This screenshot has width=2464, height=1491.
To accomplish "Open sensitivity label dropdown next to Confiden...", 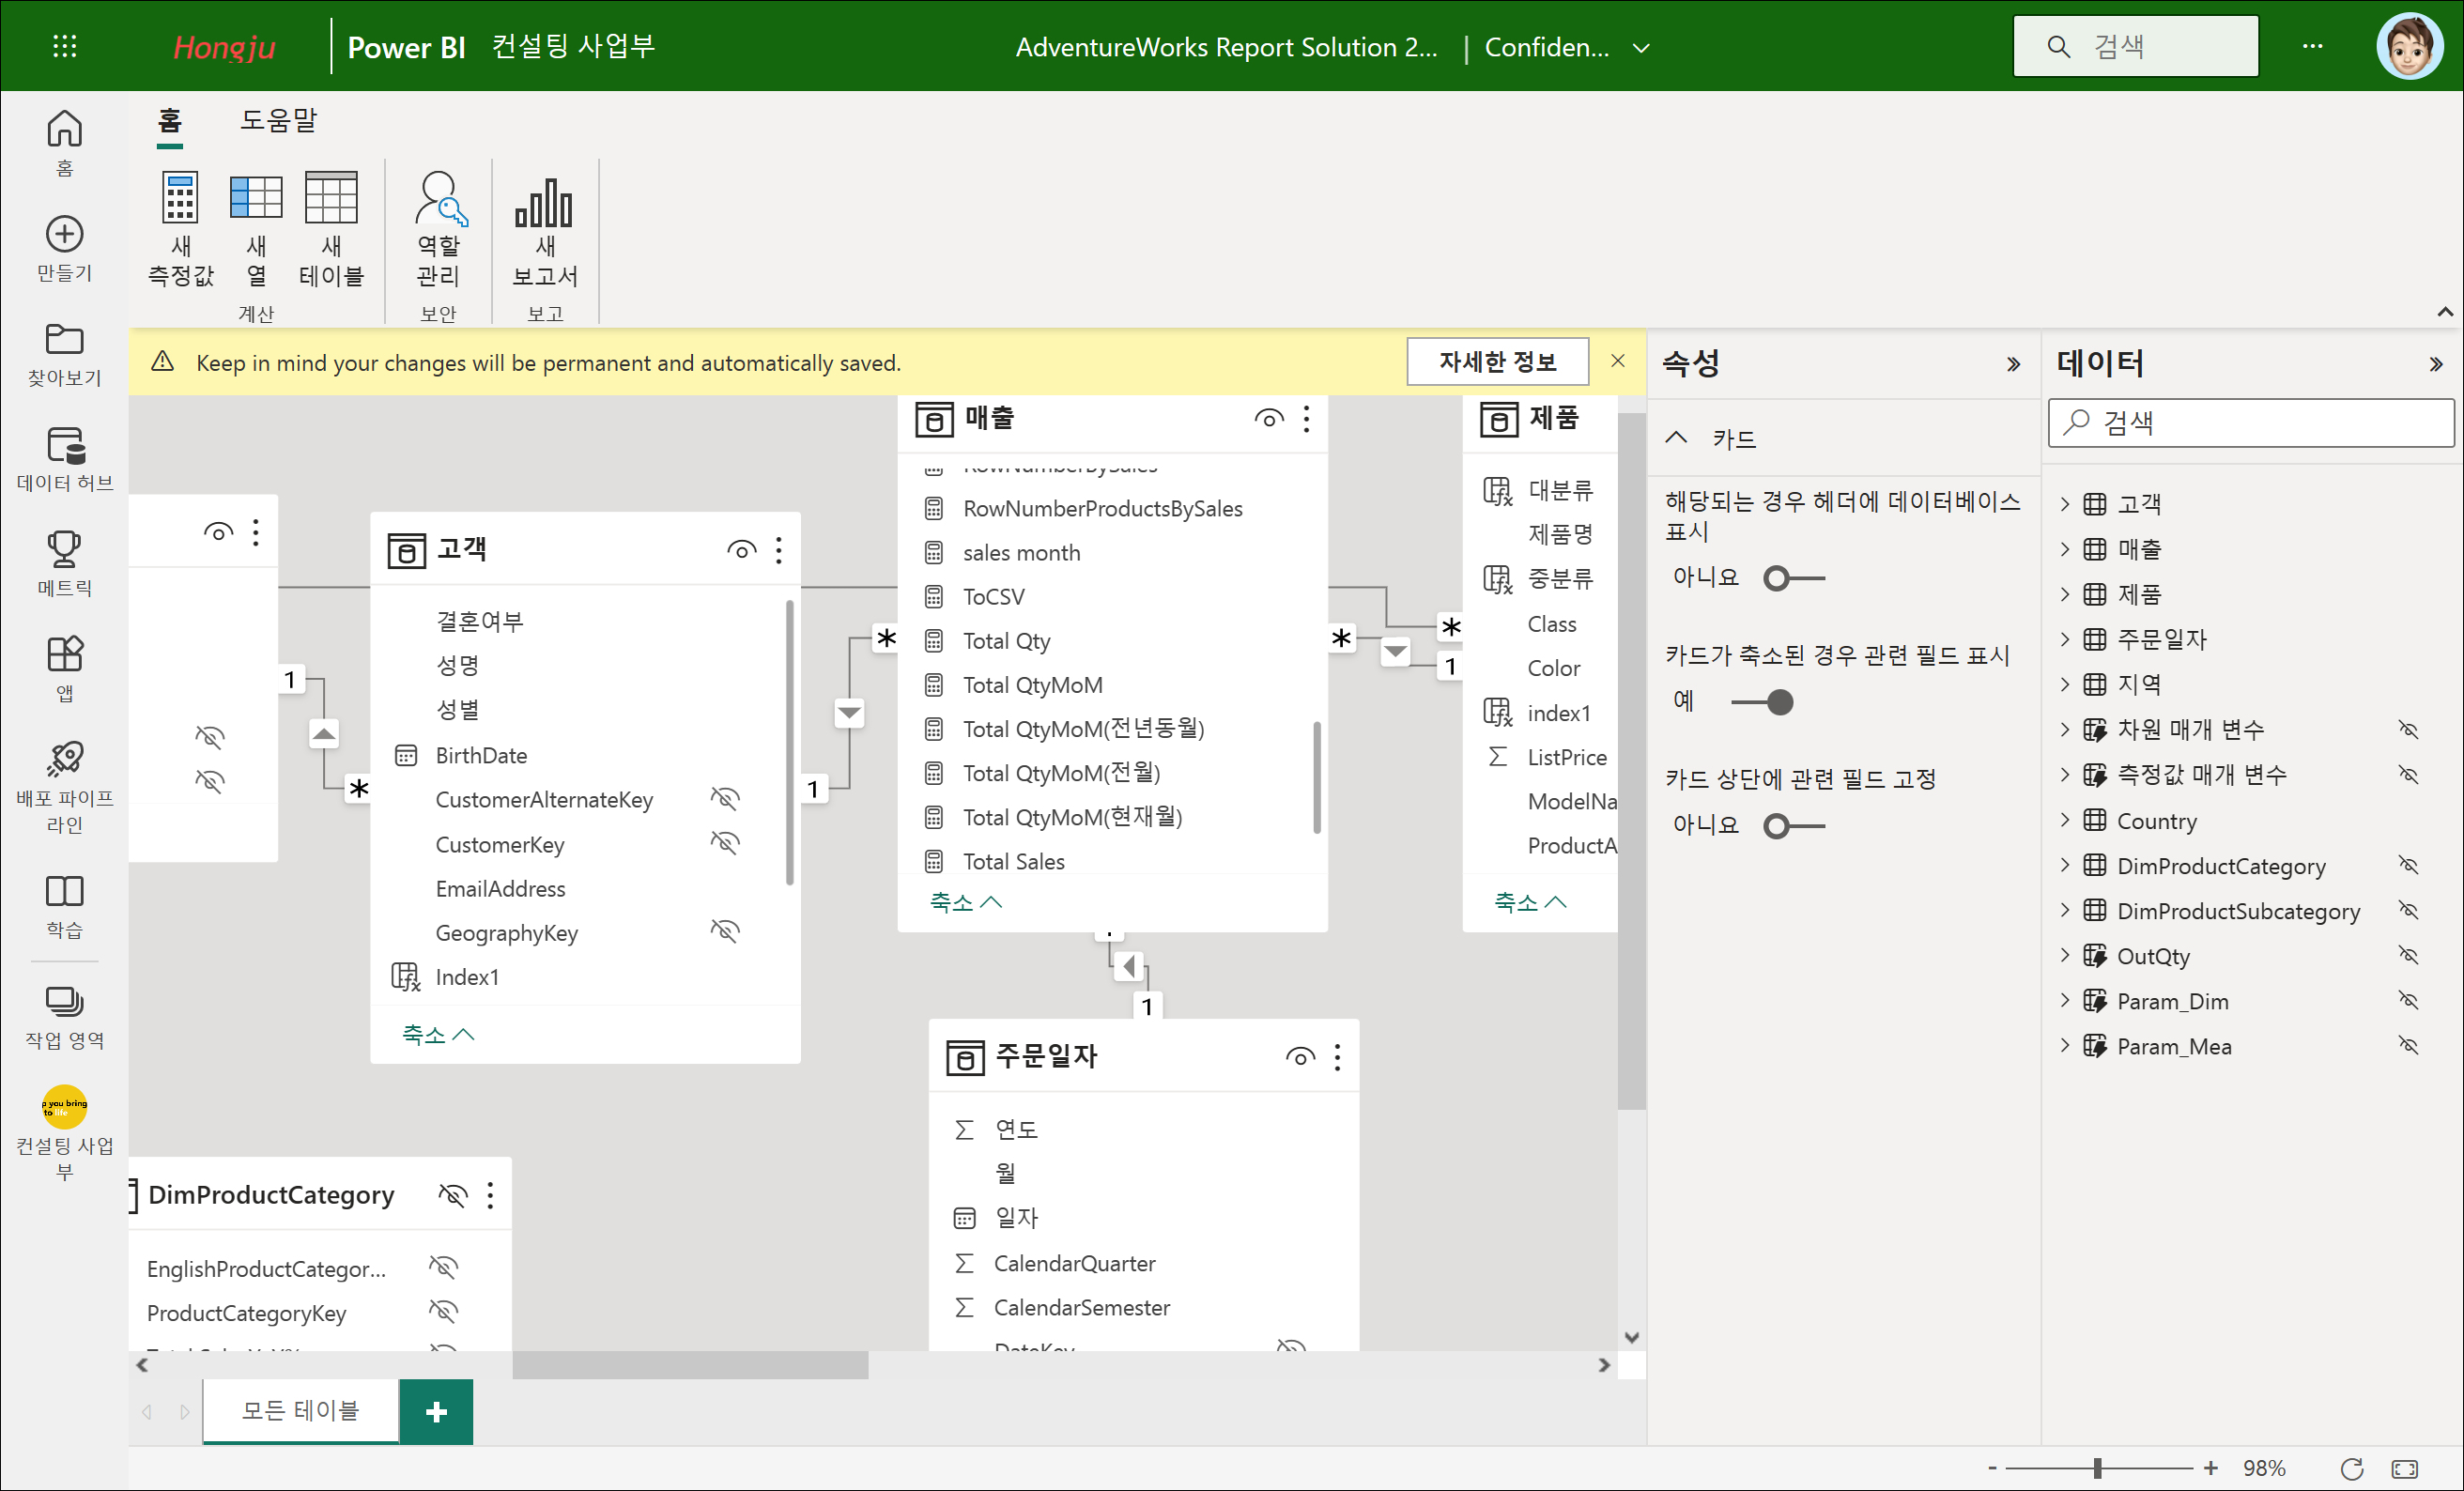I will pyautogui.click(x=1641, y=47).
